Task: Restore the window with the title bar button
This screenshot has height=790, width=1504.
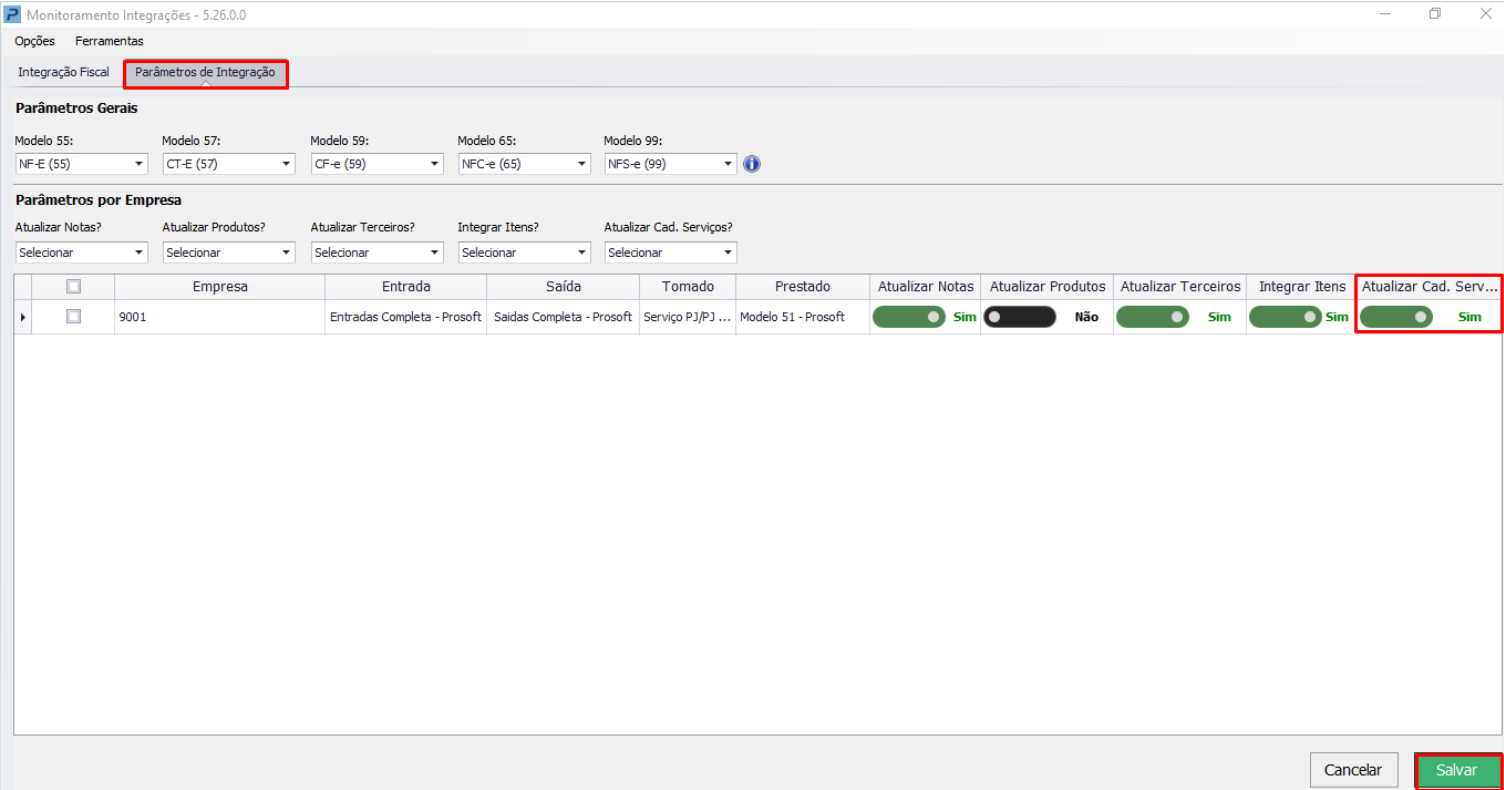Action: point(1435,14)
